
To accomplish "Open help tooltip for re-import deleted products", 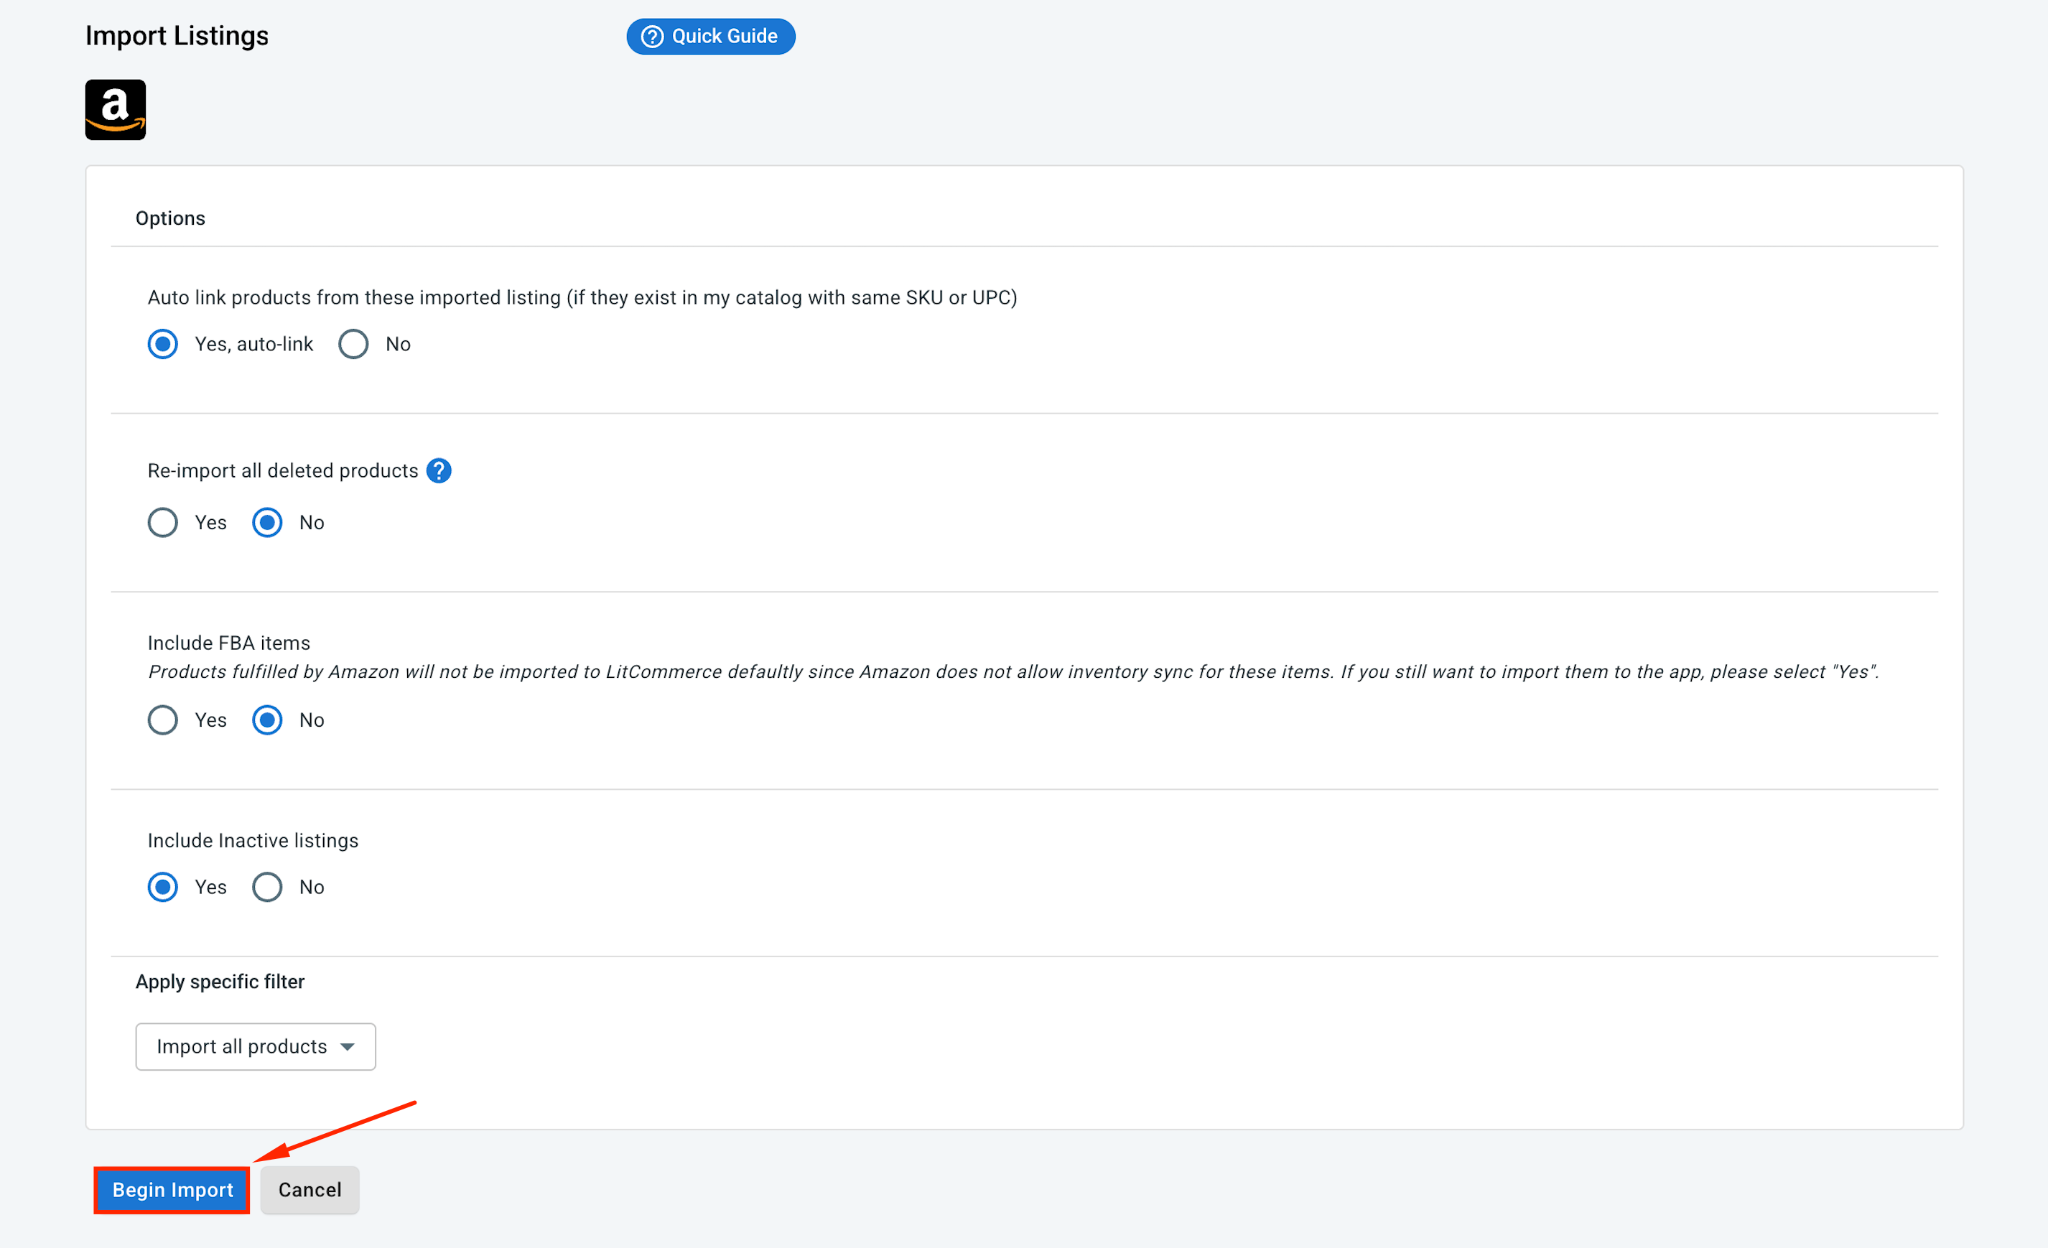I will point(439,471).
